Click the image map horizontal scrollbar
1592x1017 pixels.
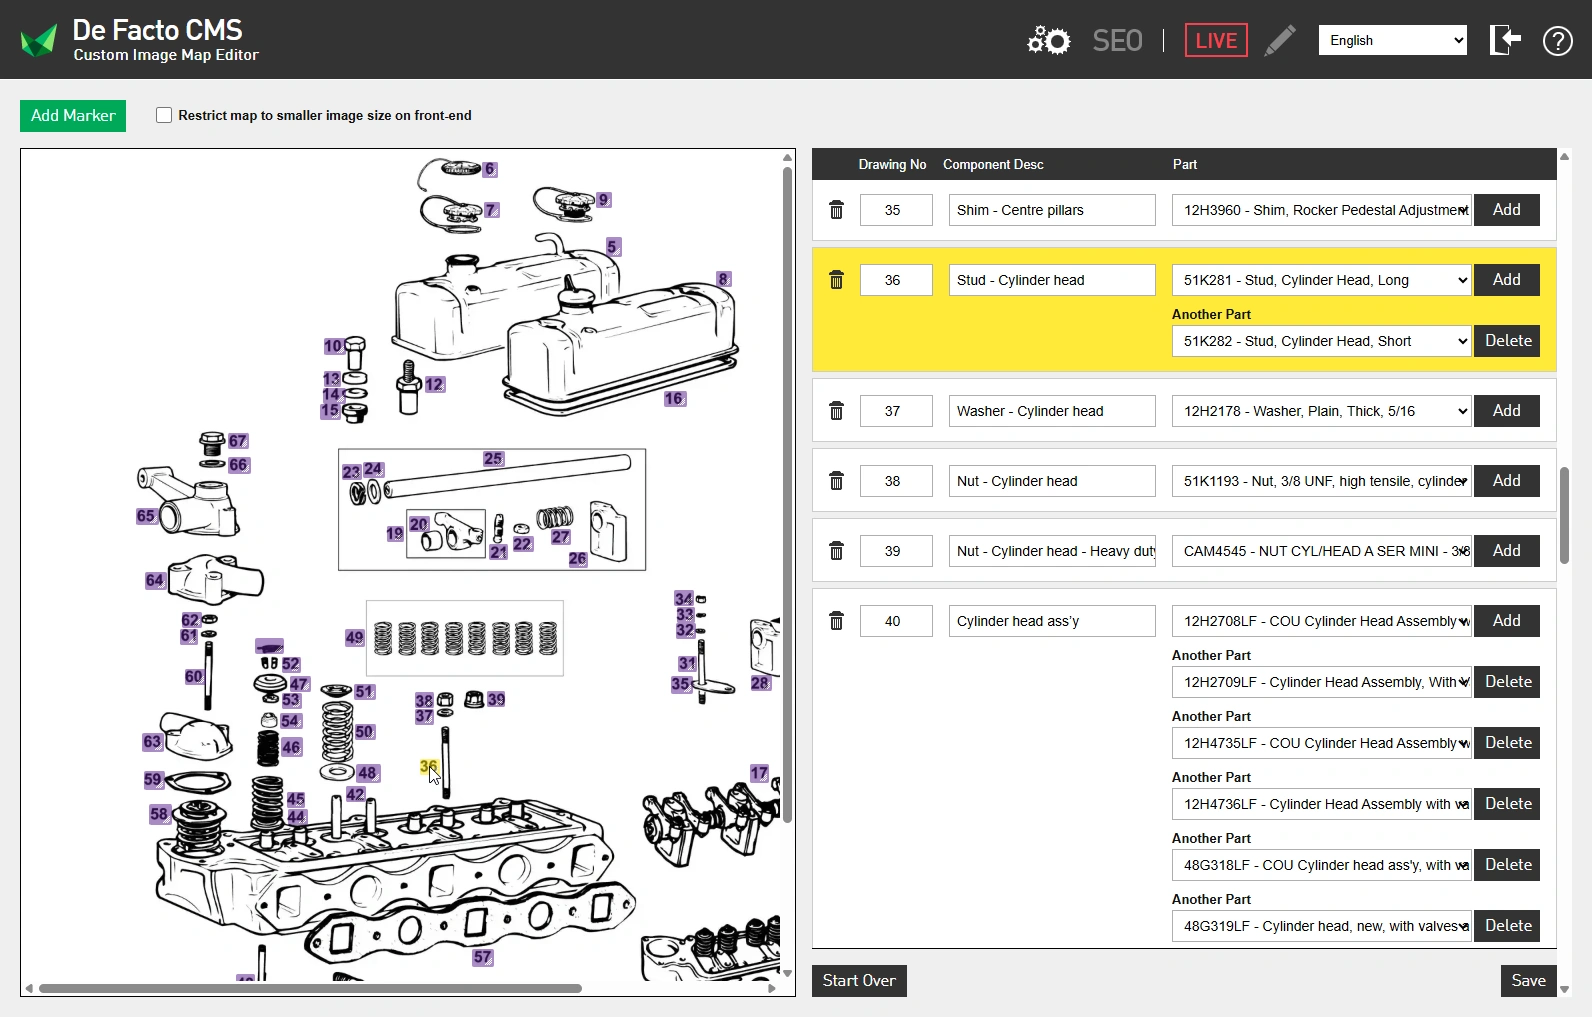310,988
